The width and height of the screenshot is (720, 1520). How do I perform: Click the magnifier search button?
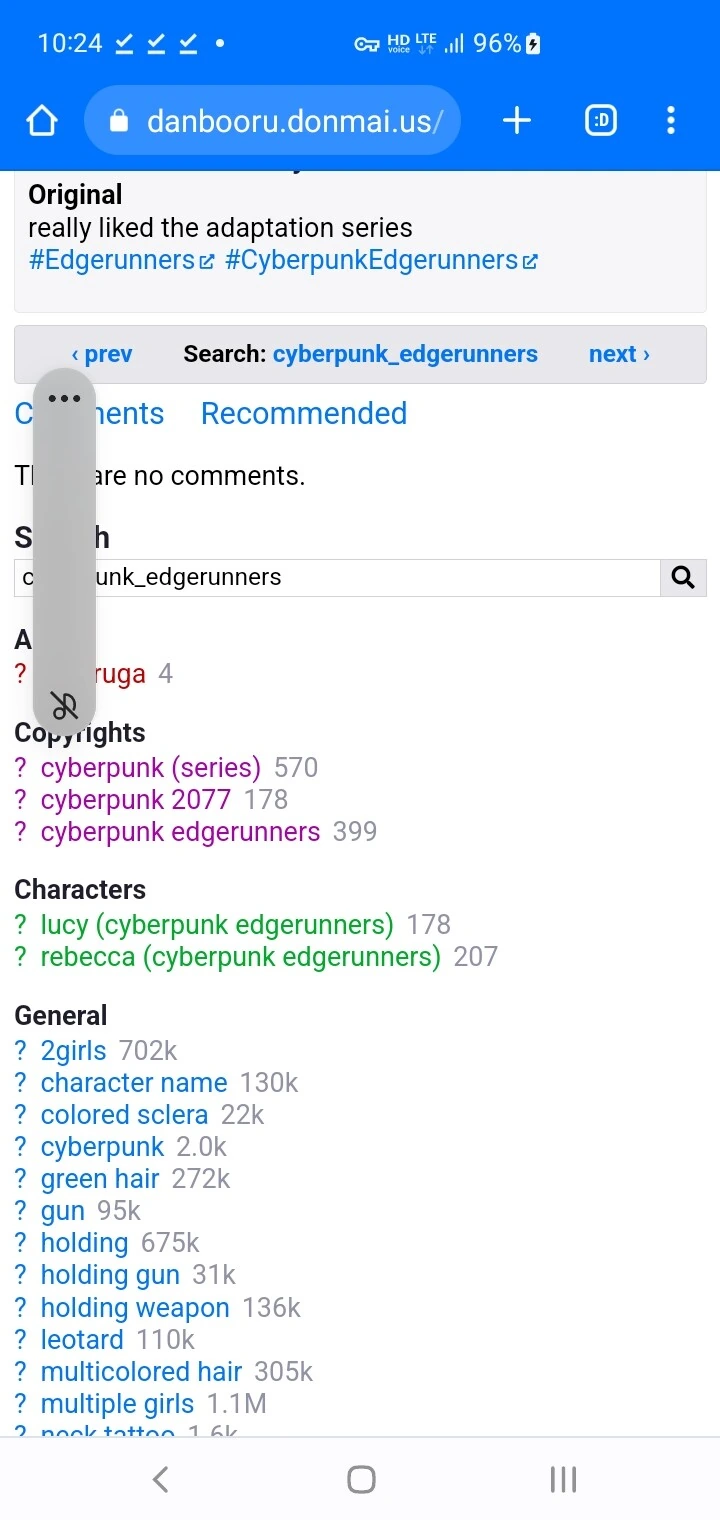pyautogui.click(x=683, y=577)
